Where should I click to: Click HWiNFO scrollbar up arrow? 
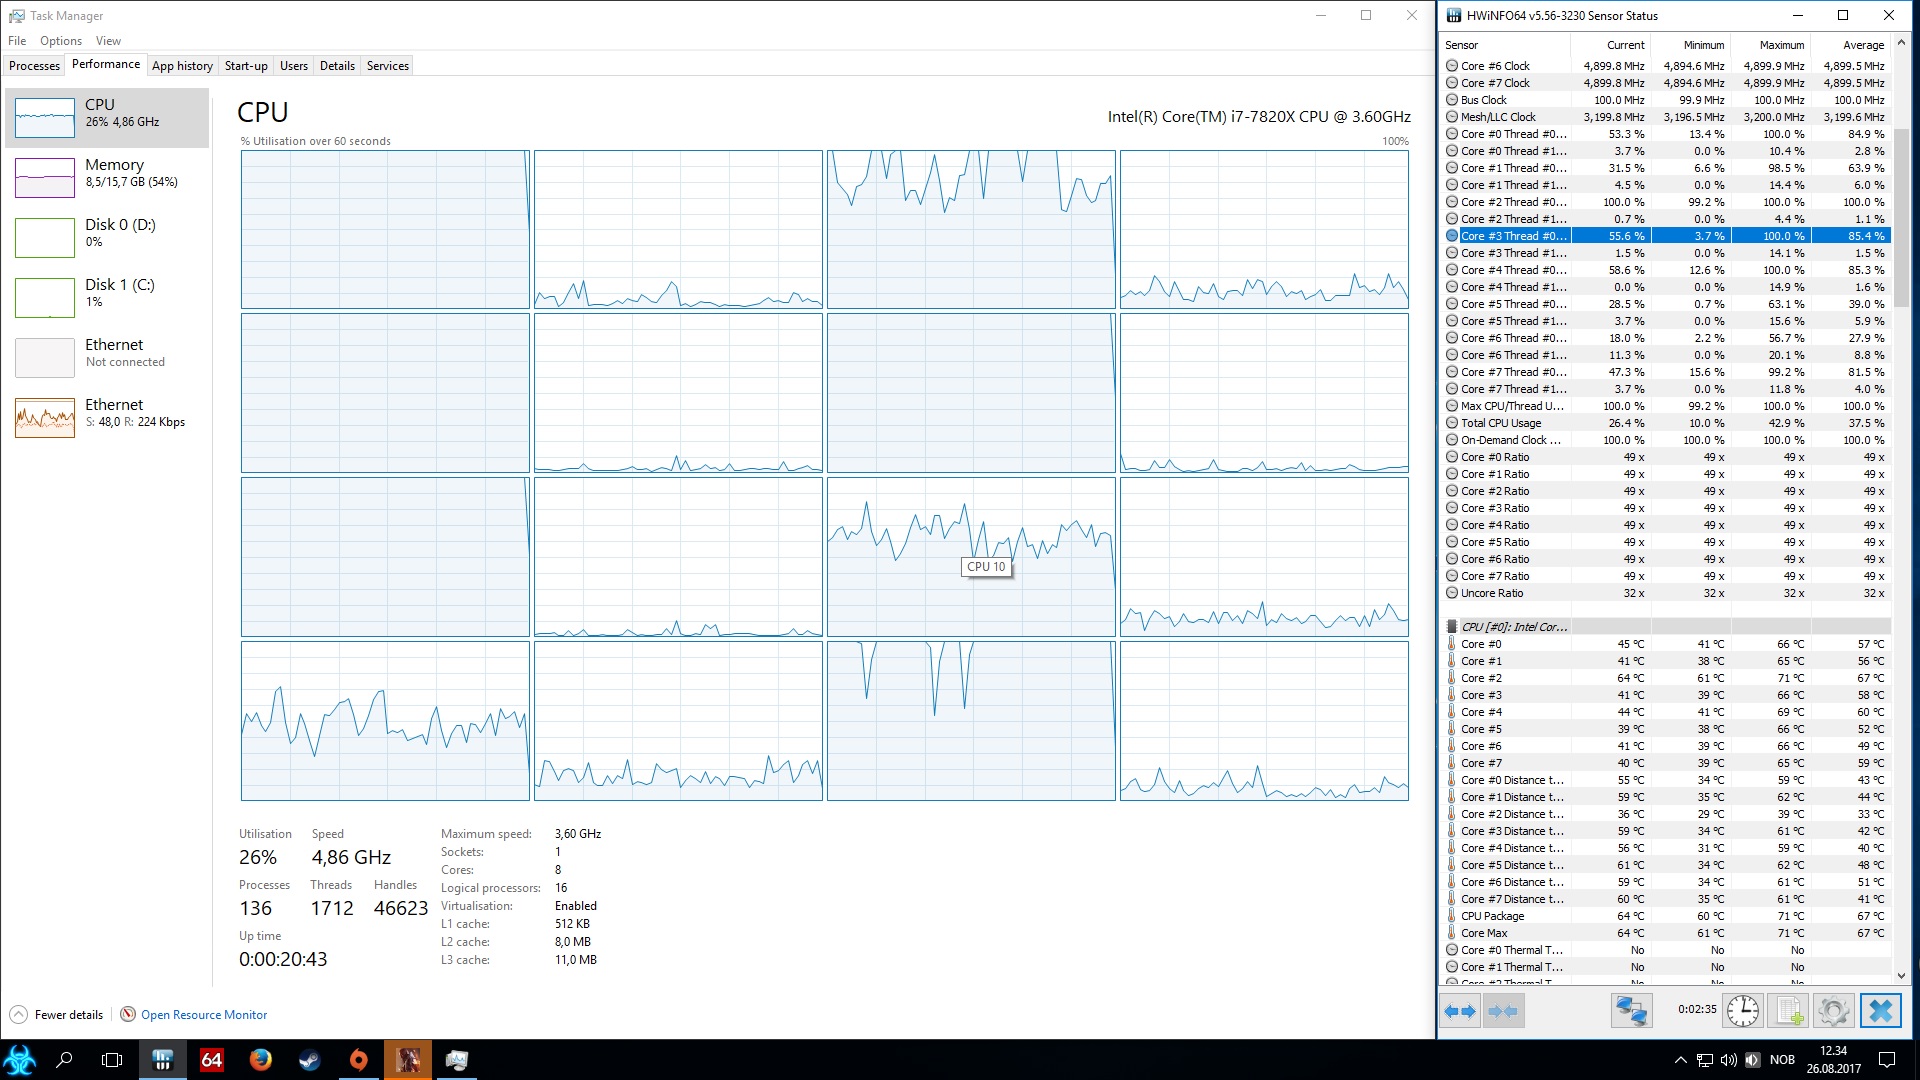tap(1901, 44)
